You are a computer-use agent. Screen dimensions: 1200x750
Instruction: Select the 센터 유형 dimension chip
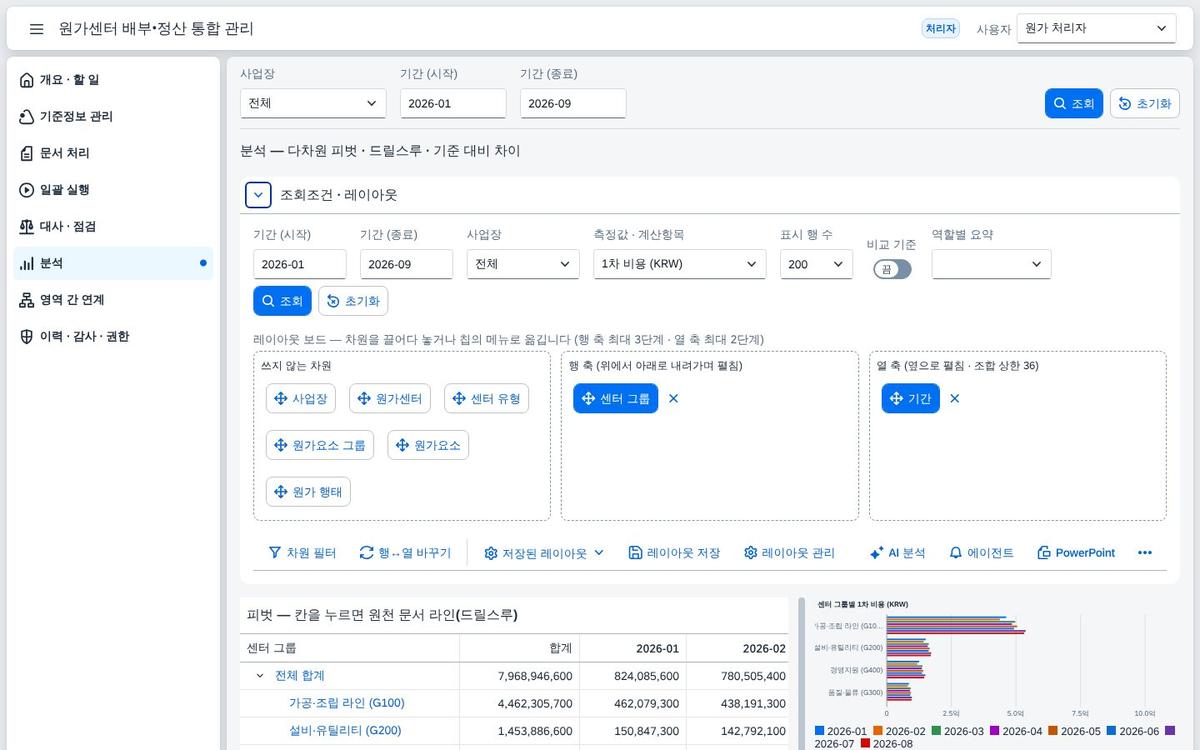click(486, 398)
